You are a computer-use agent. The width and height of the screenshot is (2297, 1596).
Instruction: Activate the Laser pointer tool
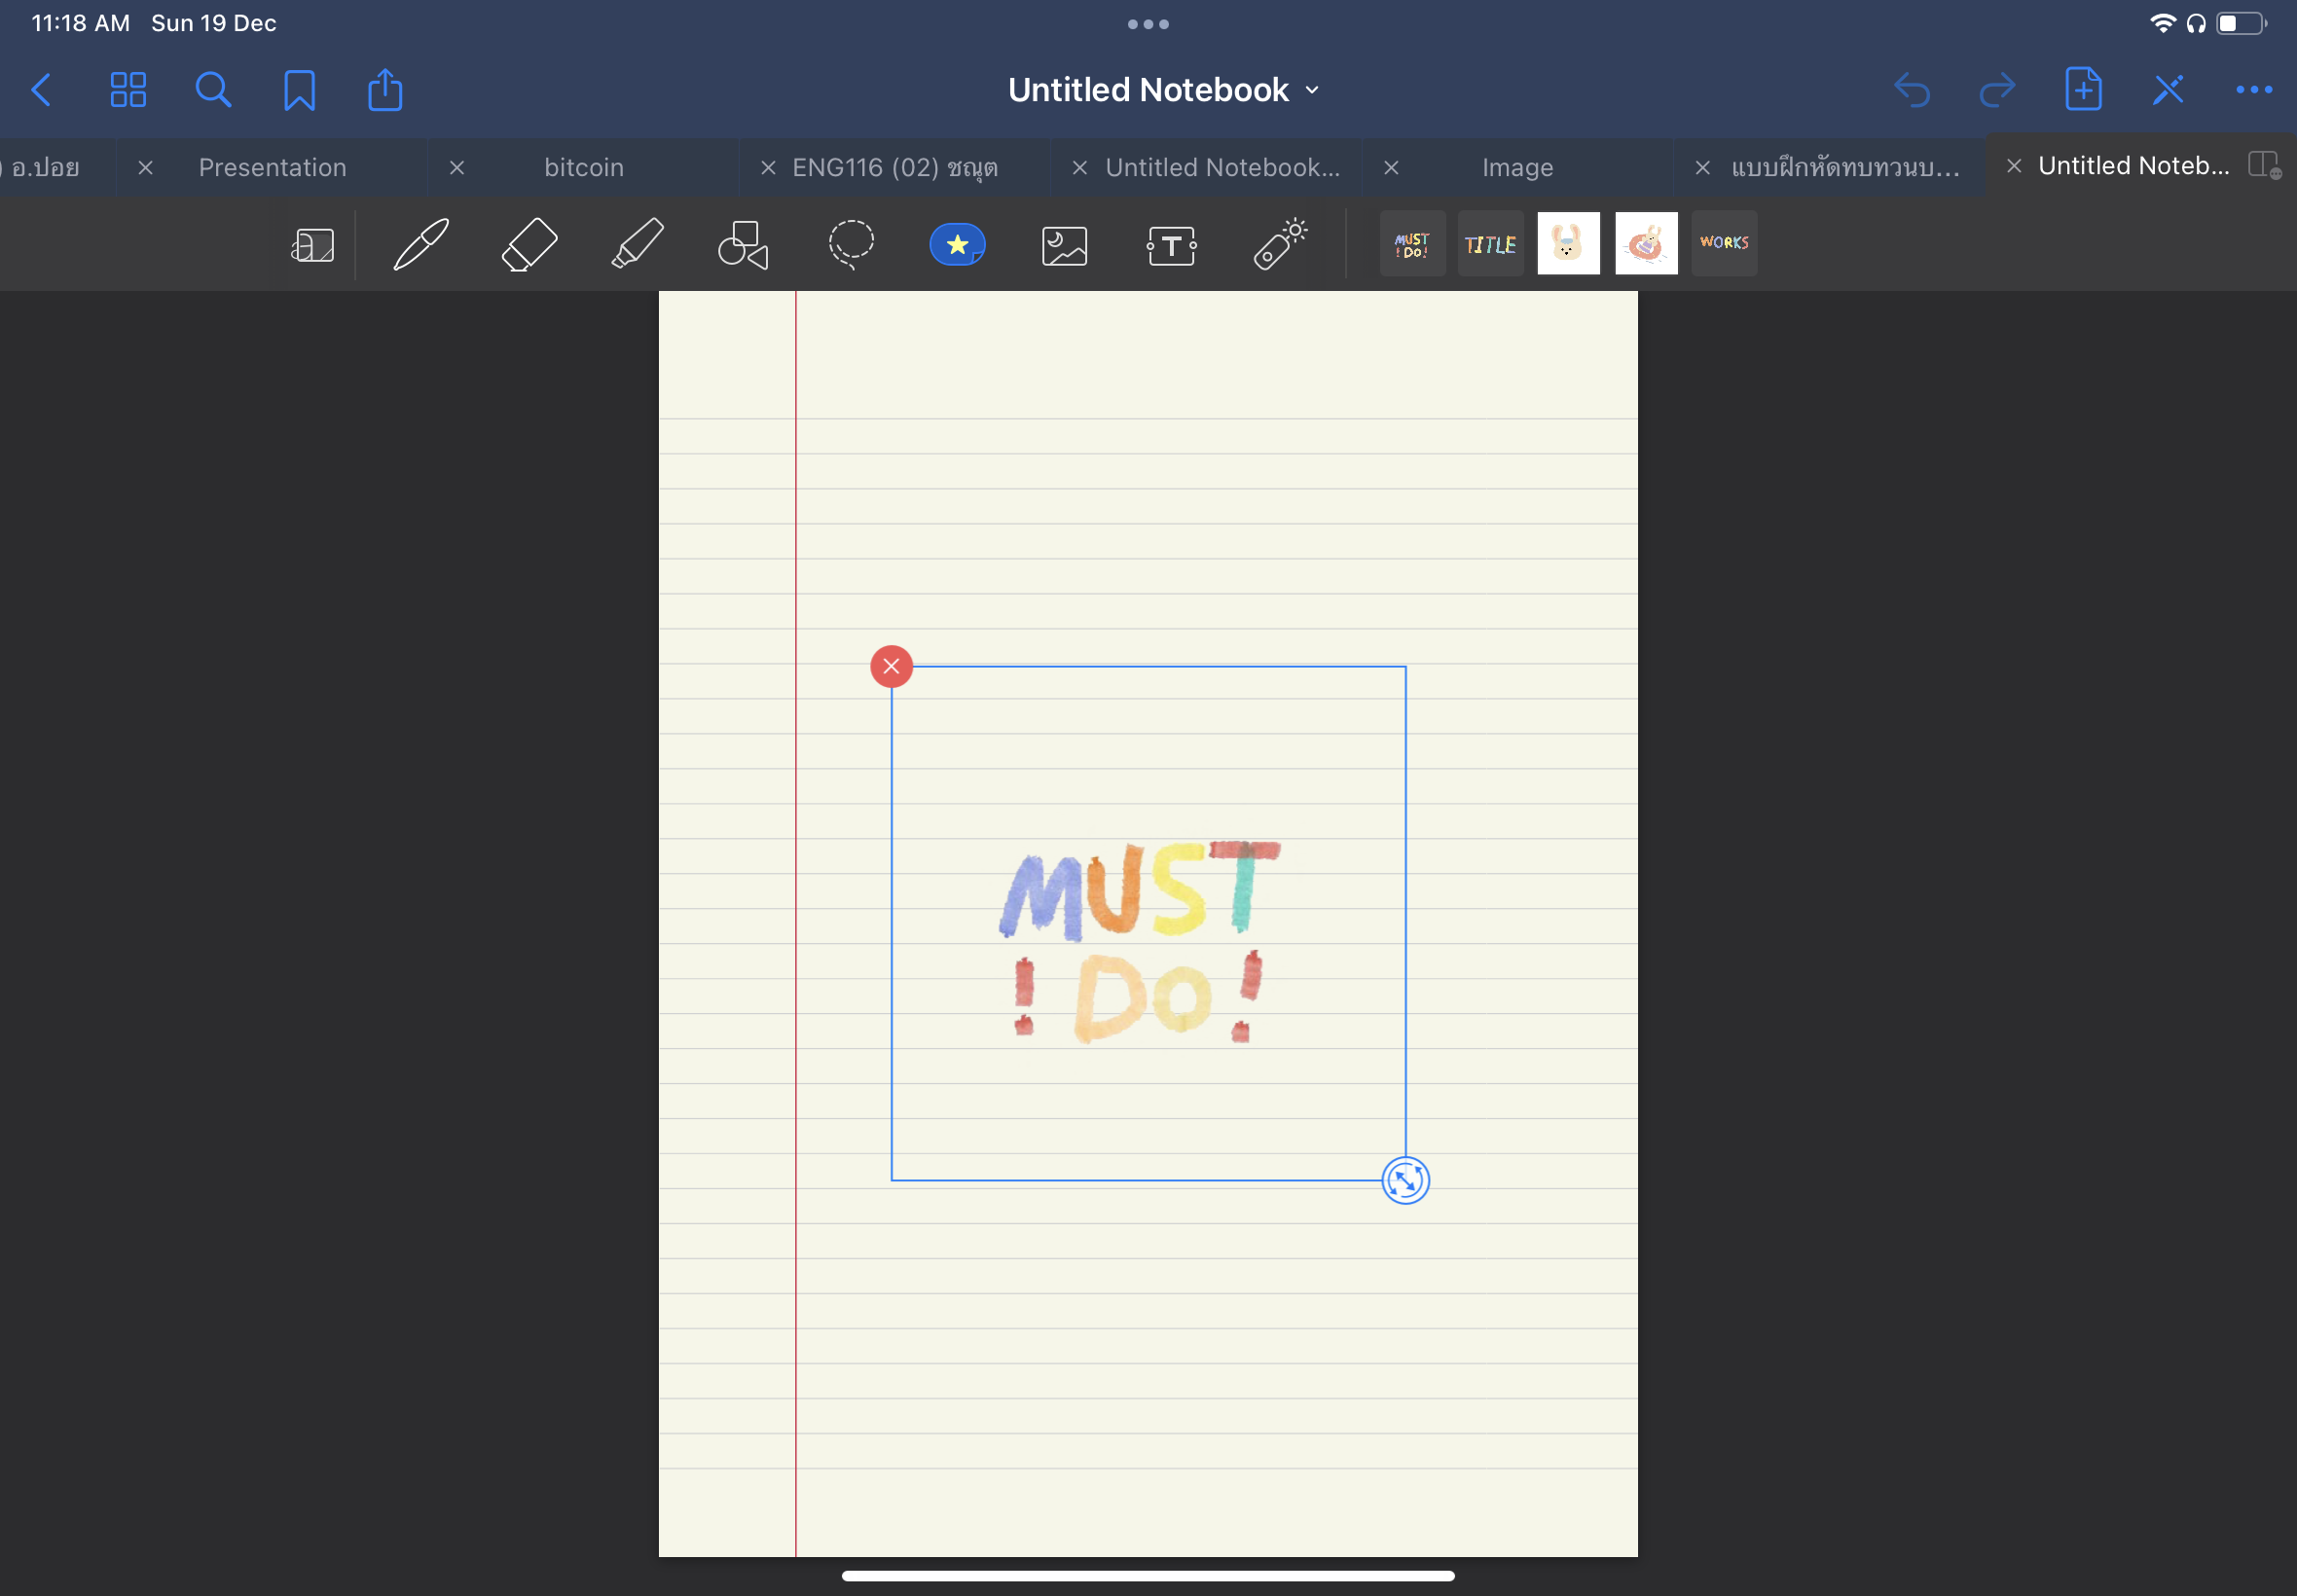pyautogui.click(x=1280, y=244)
